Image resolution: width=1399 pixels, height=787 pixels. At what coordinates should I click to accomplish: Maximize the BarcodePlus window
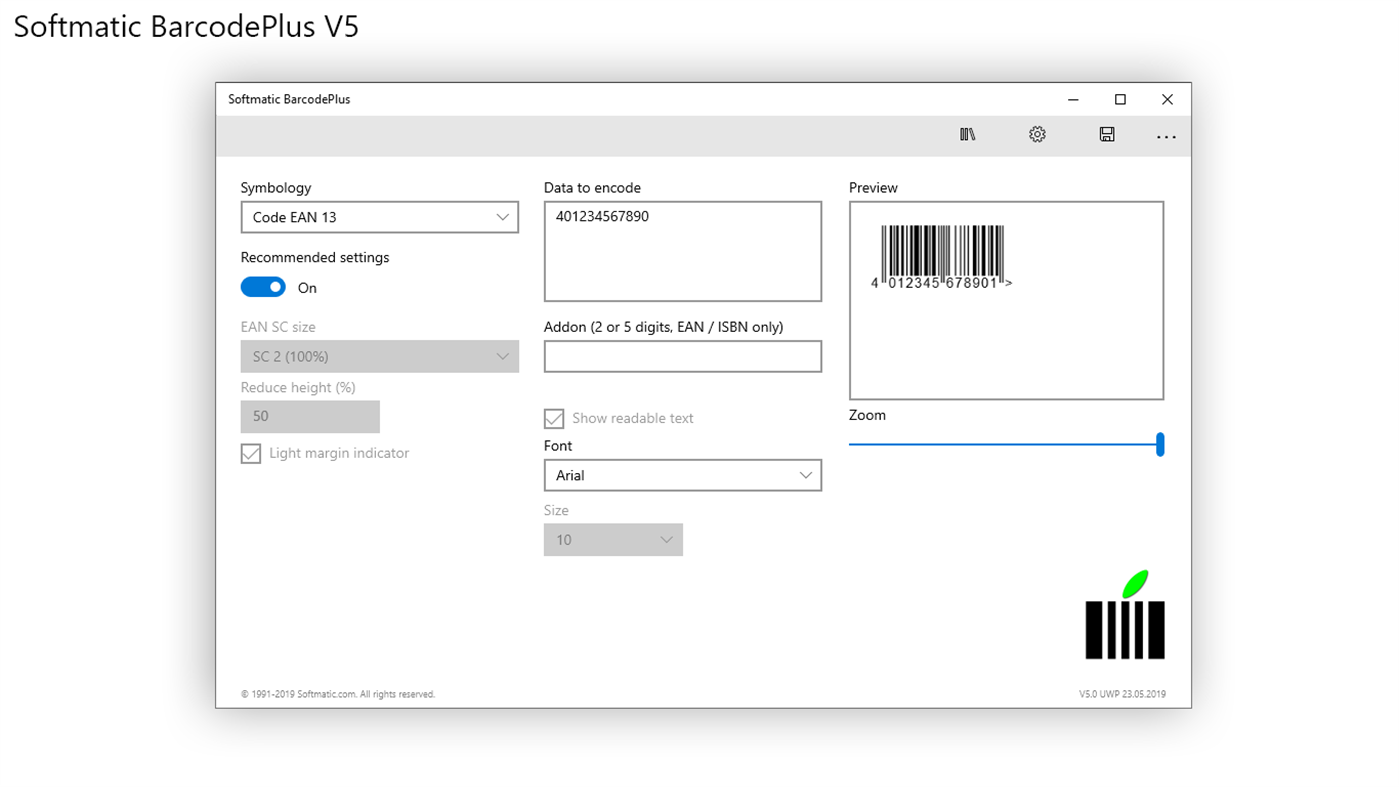tap(1120, 99)
